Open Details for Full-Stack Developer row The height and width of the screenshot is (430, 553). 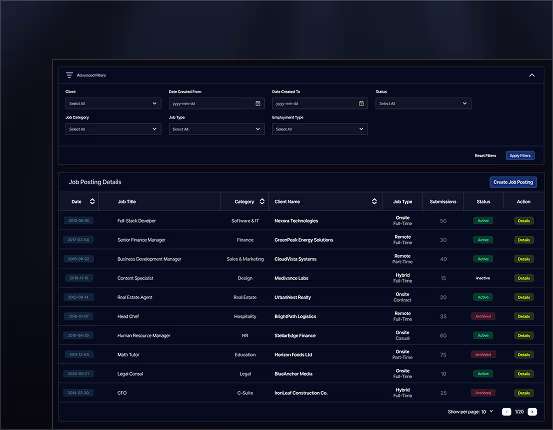pyautogui.click(x=524, y=221)
